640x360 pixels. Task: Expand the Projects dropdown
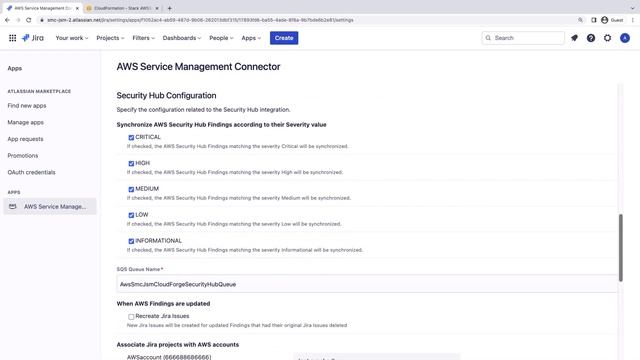(110, 38)
